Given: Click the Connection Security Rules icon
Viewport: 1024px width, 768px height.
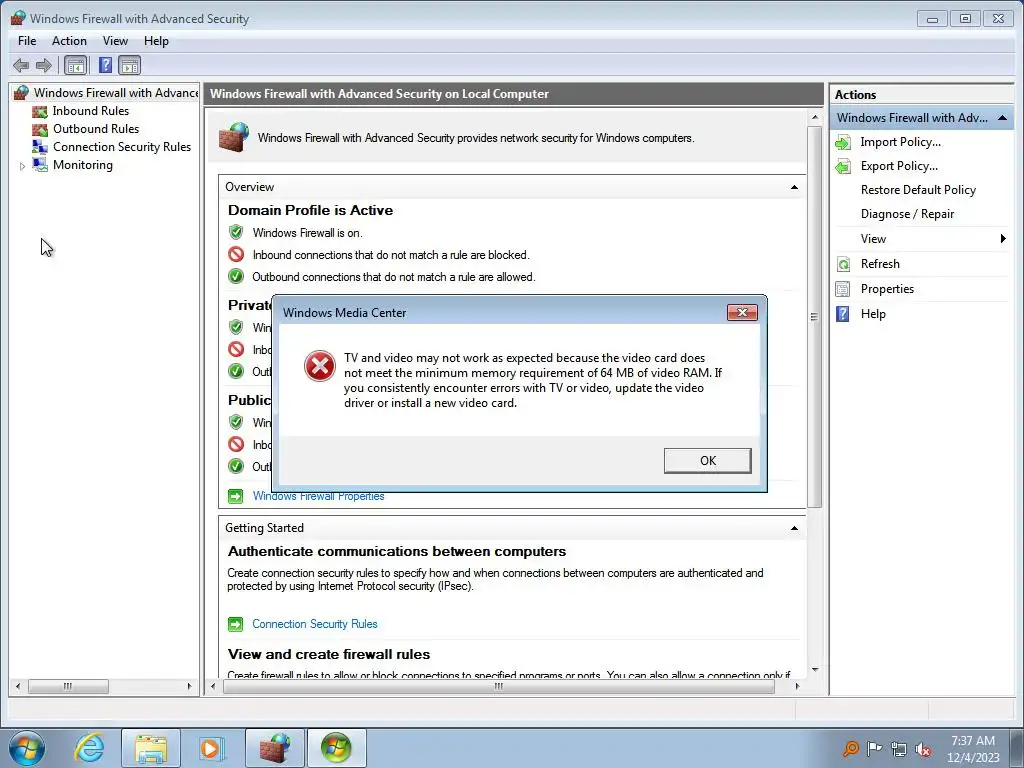Looking at the screenshot, I should tap(40, 147).
